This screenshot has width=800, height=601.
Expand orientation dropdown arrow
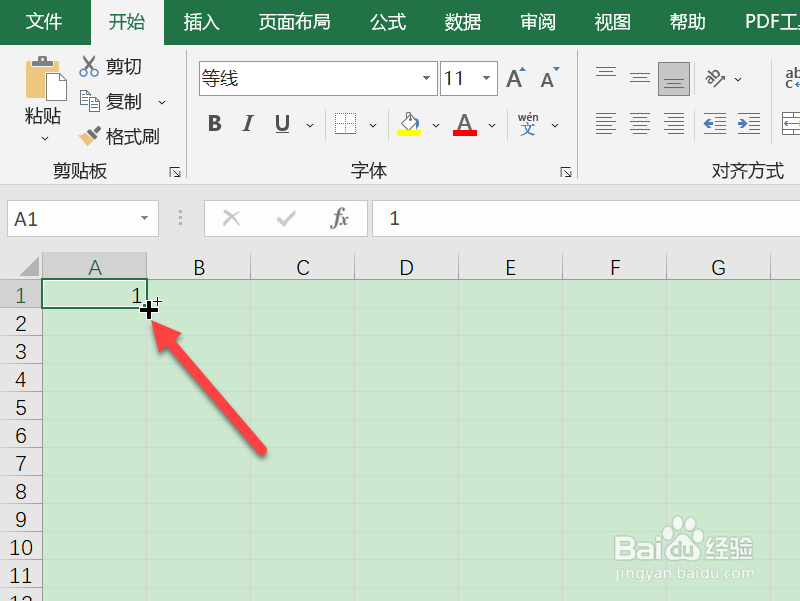coord(738,80)
